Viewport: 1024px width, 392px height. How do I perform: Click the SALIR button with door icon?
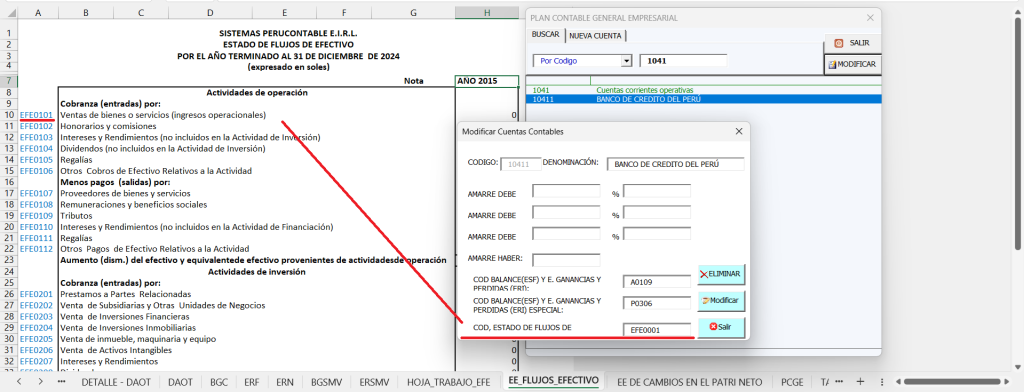point(852,43)
